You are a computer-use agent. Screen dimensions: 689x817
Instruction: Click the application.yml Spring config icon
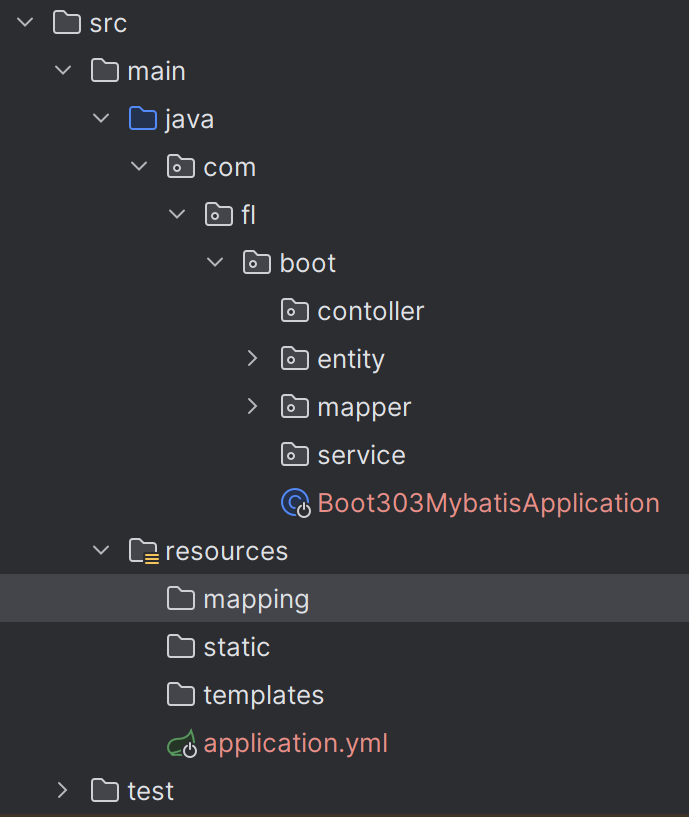[182, 744]
